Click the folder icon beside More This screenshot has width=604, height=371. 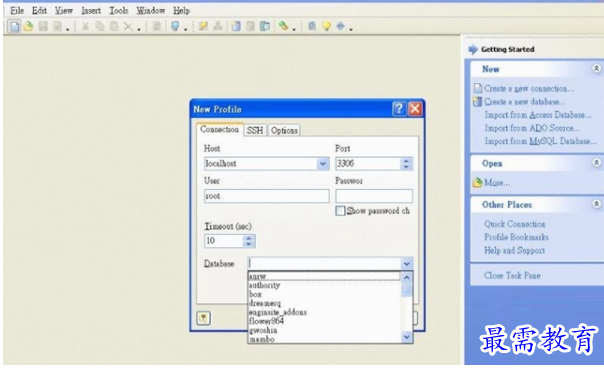[478, 183]
